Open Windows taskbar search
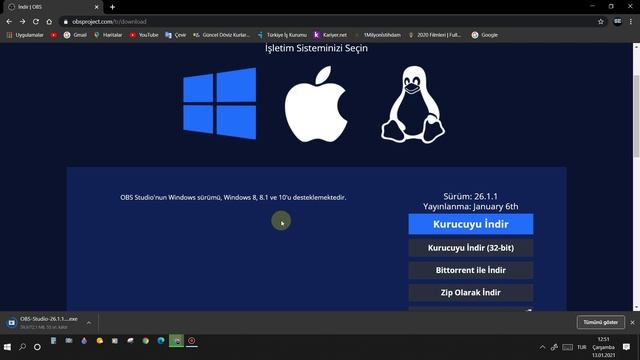Viewport: 640px width, 360px height. coord(22,347)
